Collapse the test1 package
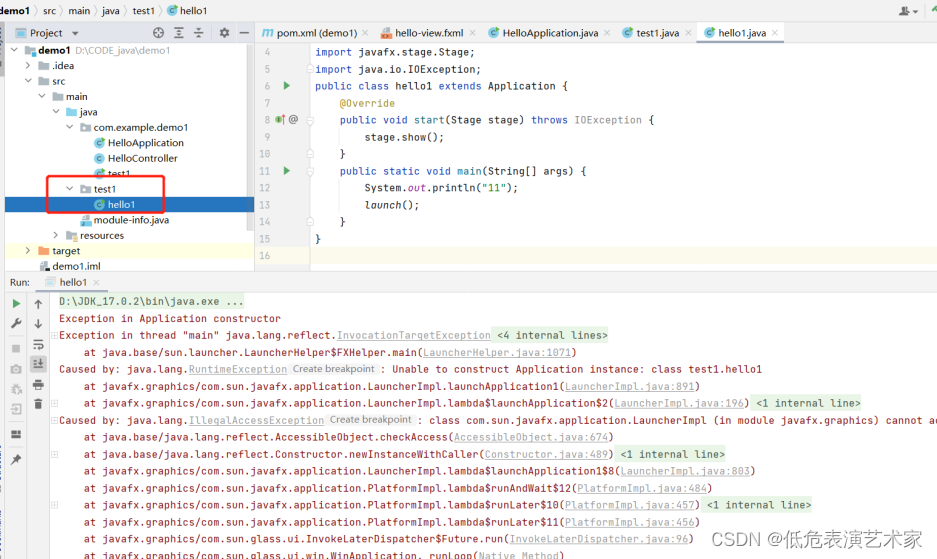This screenshot has width=937, height=559. [69, 189]
